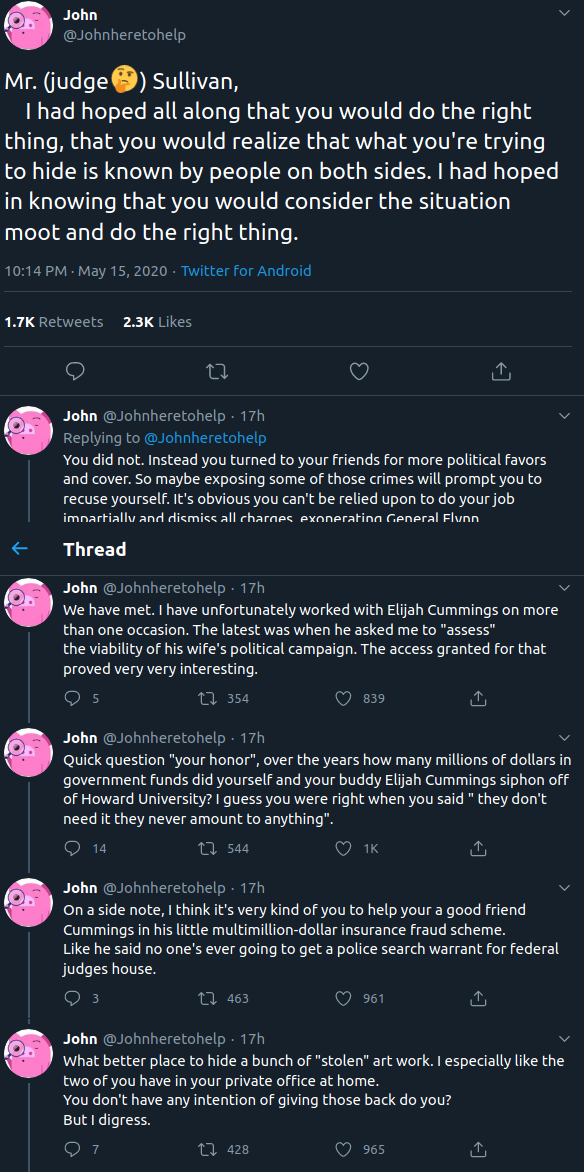Like the main tweet via heart icon
The height and width of the screenshot is (1172, 584).
click(x=360, y=371)
